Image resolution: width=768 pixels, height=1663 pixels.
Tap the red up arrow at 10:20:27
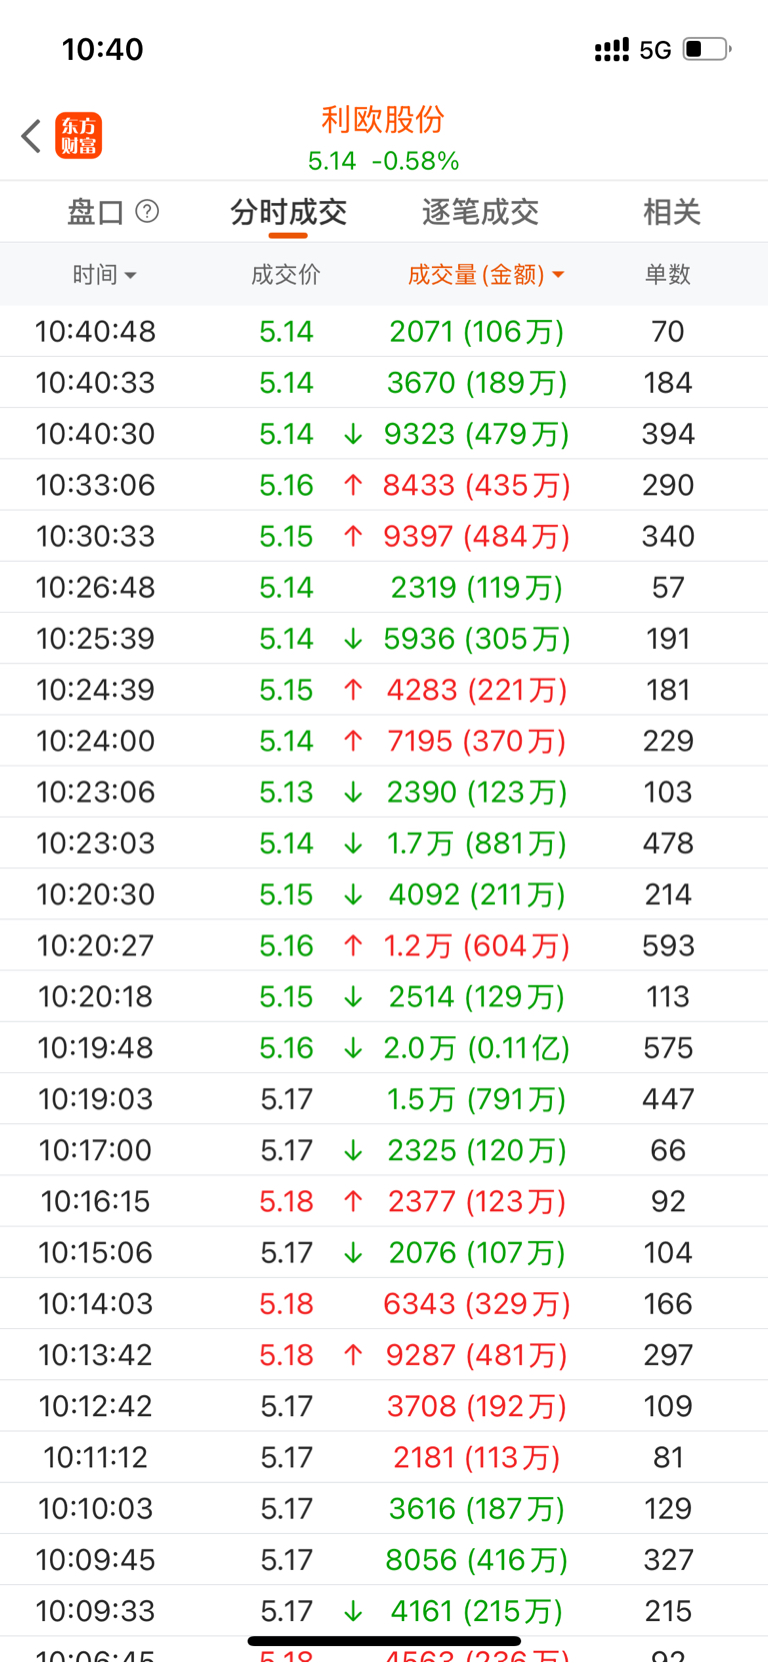[x=353, y=946]
